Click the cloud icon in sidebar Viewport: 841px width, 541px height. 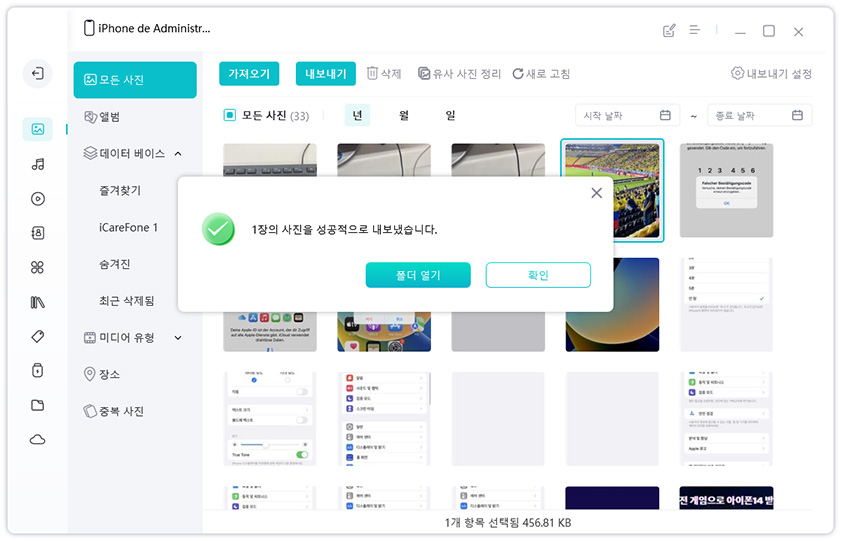pyautogui.click(x=38, y=439)
